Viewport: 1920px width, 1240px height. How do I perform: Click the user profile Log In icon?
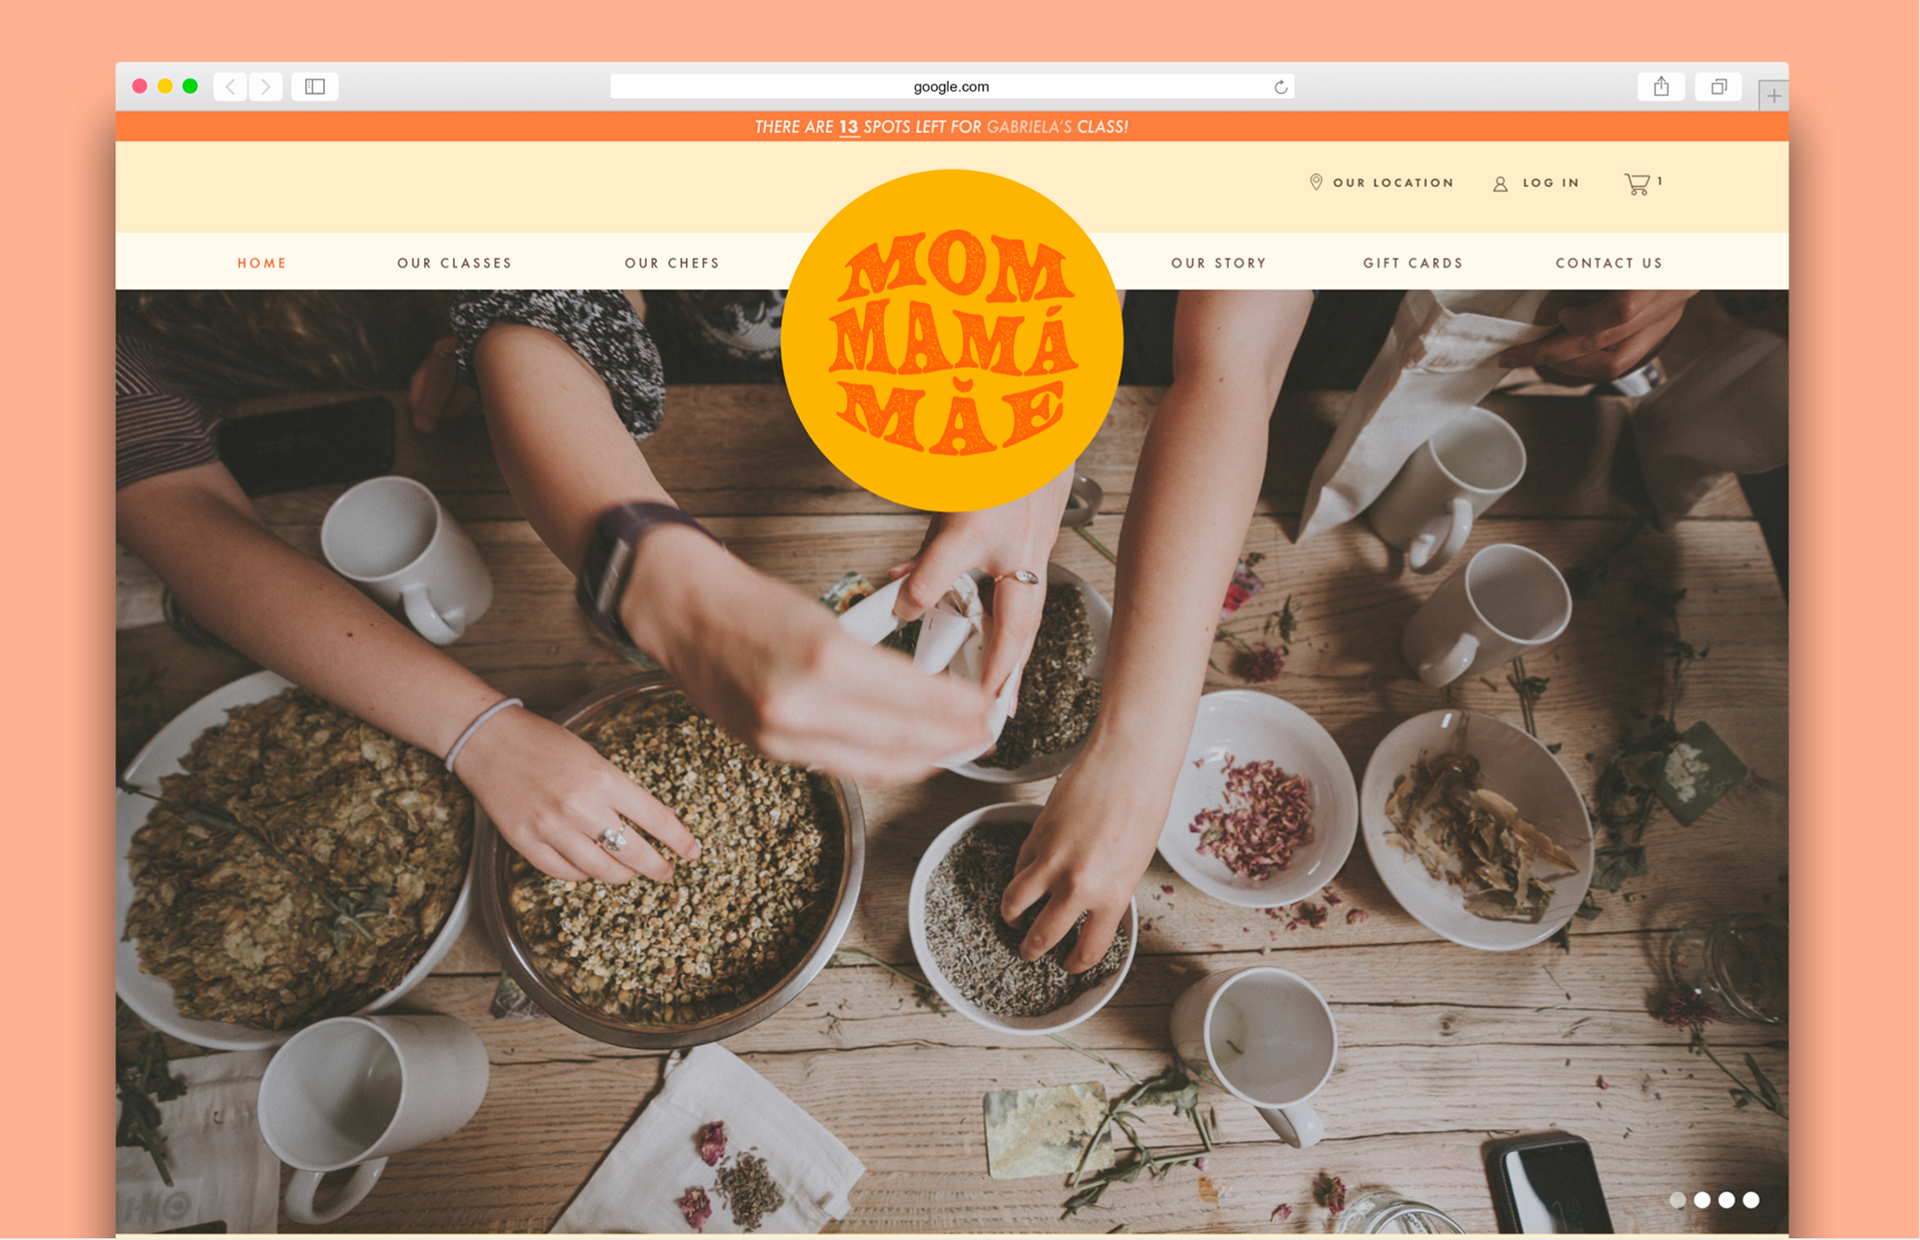pos(1500,184)
